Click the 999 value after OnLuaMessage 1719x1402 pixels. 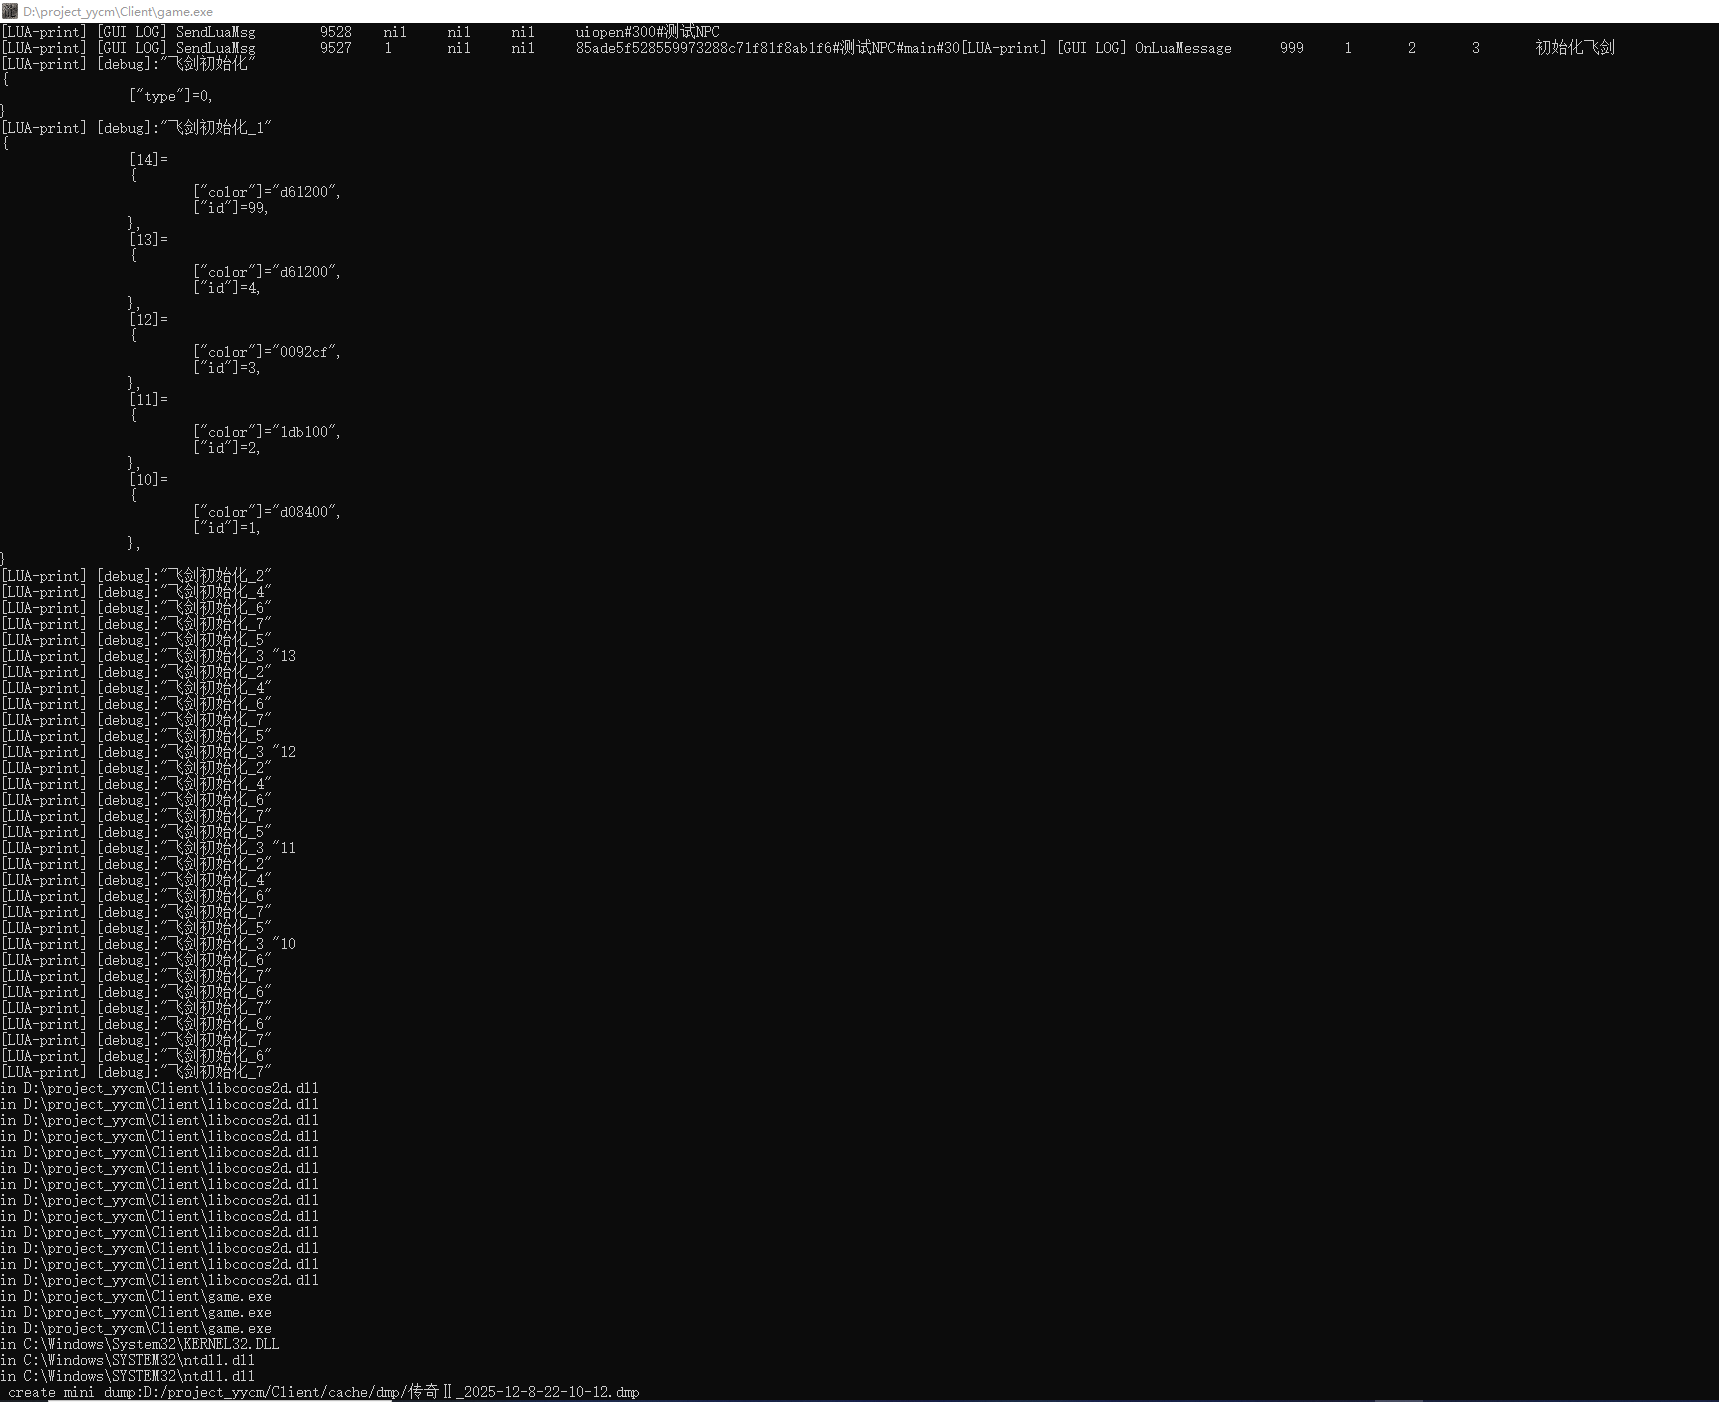[1291, 48]
